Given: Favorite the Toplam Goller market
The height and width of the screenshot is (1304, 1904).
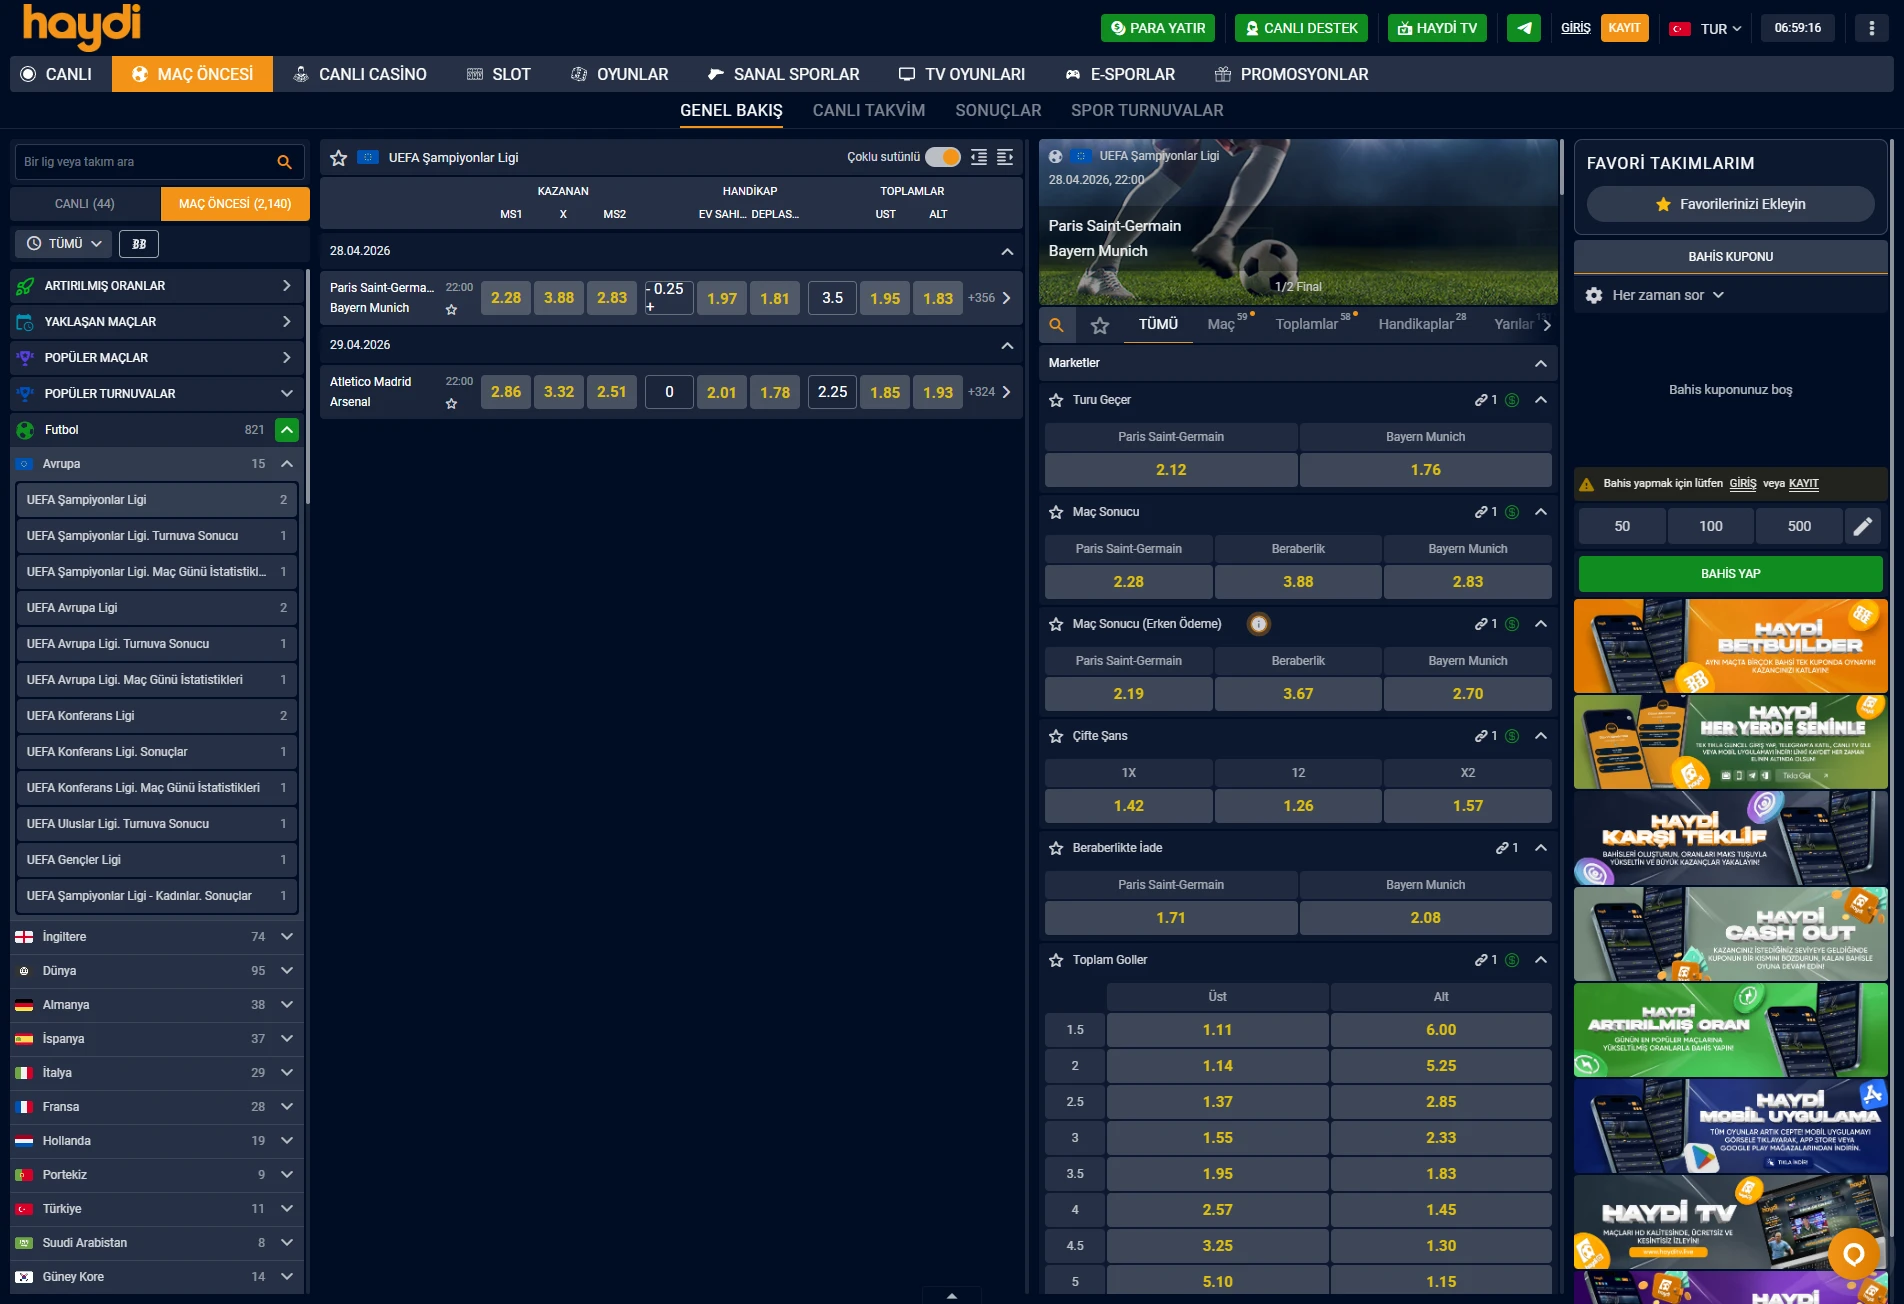Looking at the screenshot, I should [1056, 960].
